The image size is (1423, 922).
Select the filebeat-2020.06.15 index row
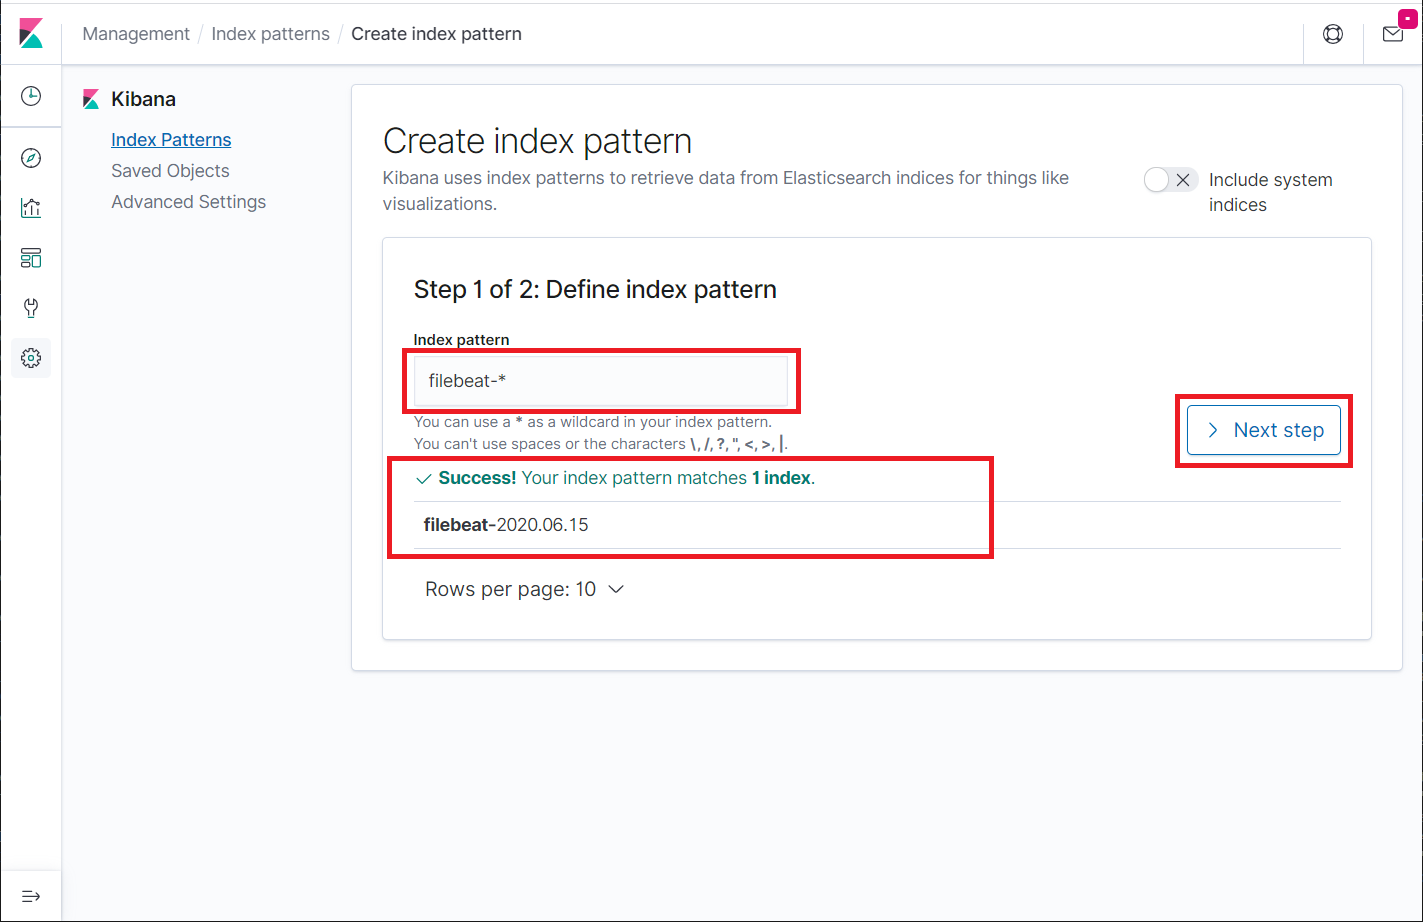pyautogui.click(x=877, y=525)
